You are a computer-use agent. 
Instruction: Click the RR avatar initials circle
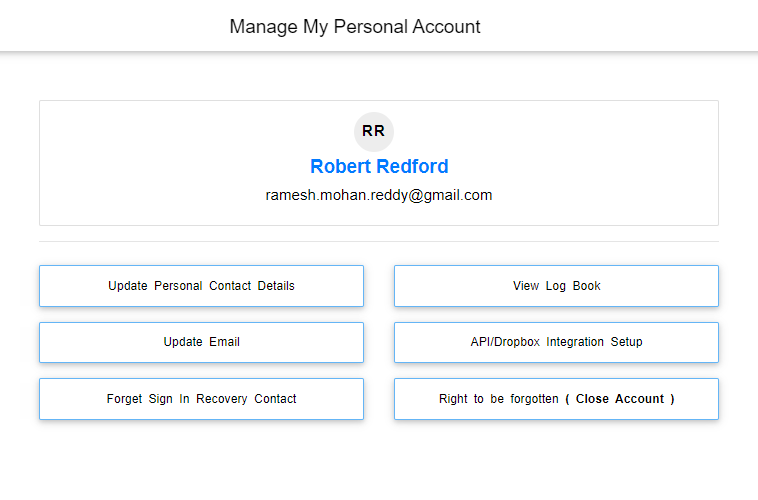click(374, 132)
